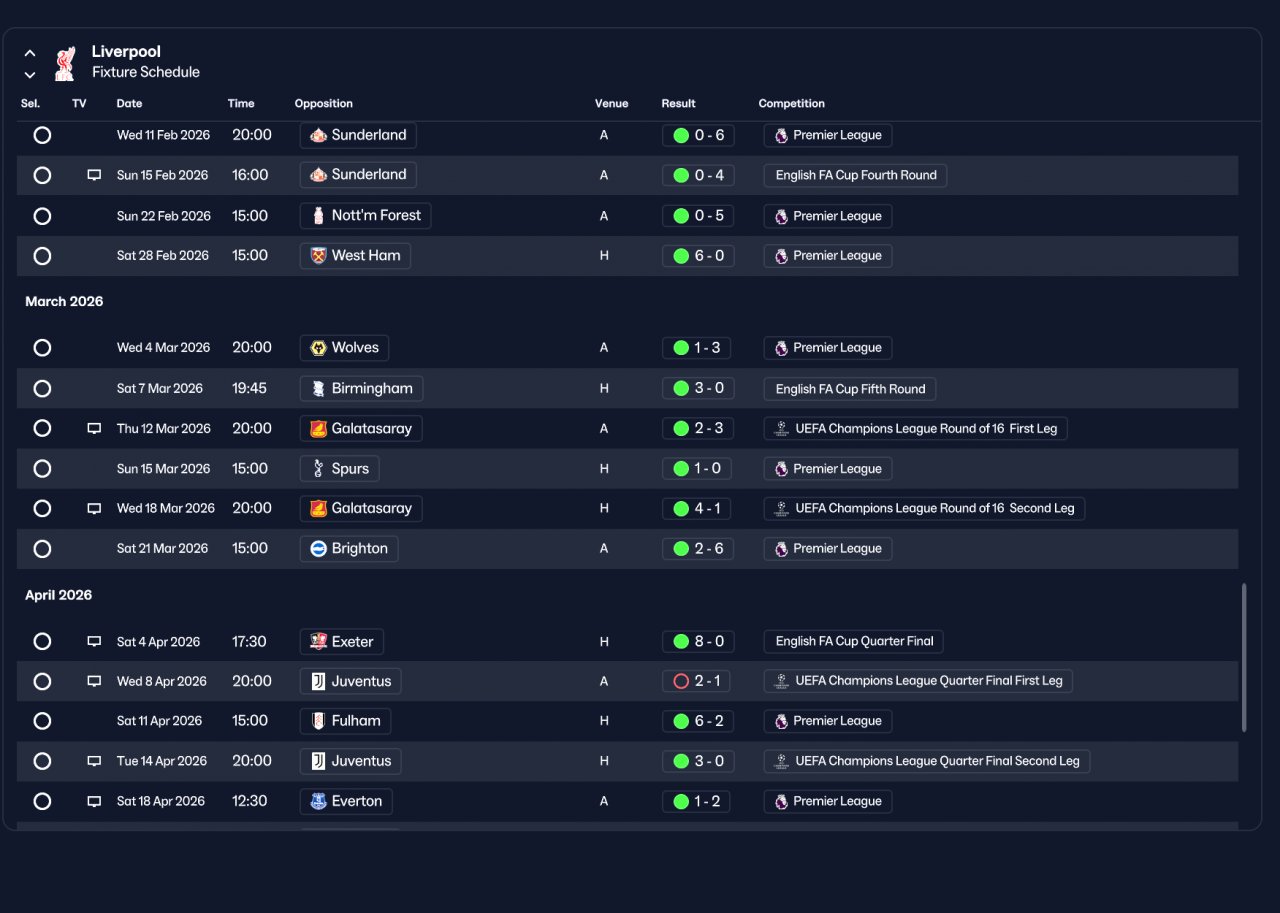1280x913 pixels.
Task: Click Exeter club badge icon
Action: [x=318, y=642]
